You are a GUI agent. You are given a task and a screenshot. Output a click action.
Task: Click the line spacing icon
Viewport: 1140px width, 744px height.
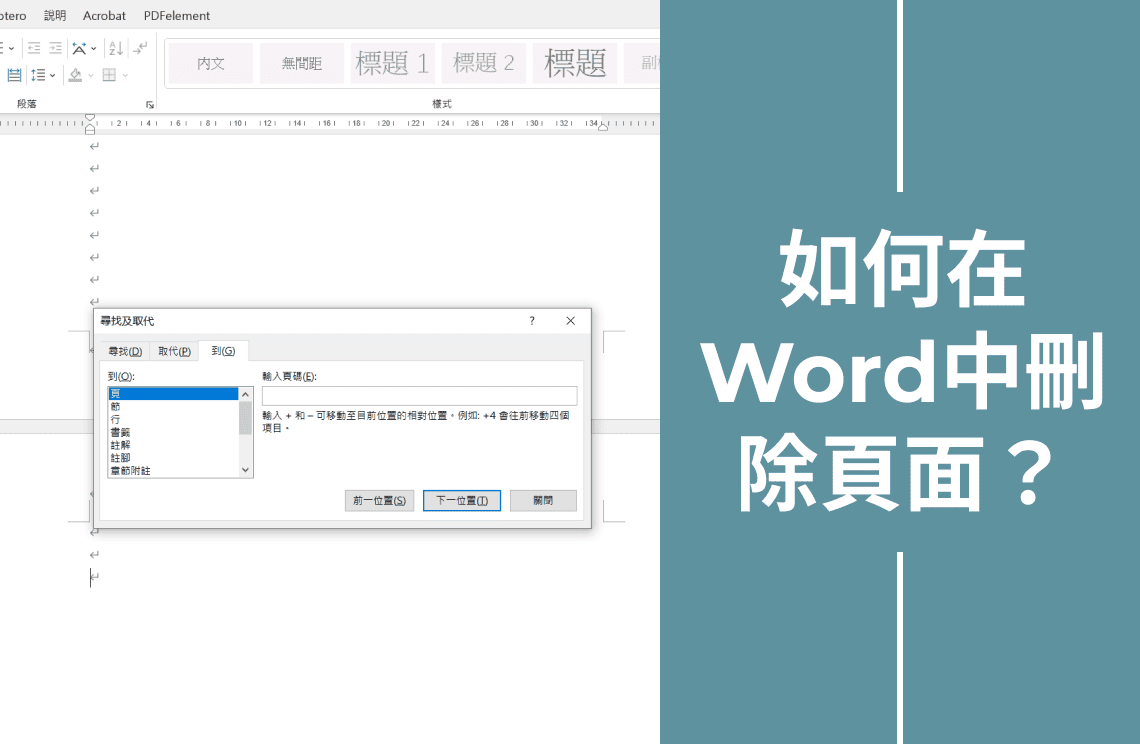click(38, 75)
